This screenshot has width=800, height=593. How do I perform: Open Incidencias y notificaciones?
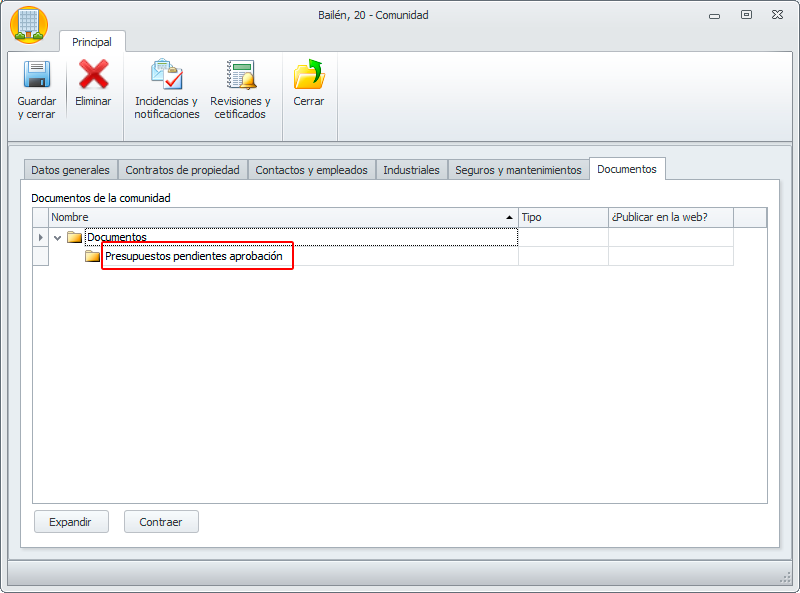[167, 89]
